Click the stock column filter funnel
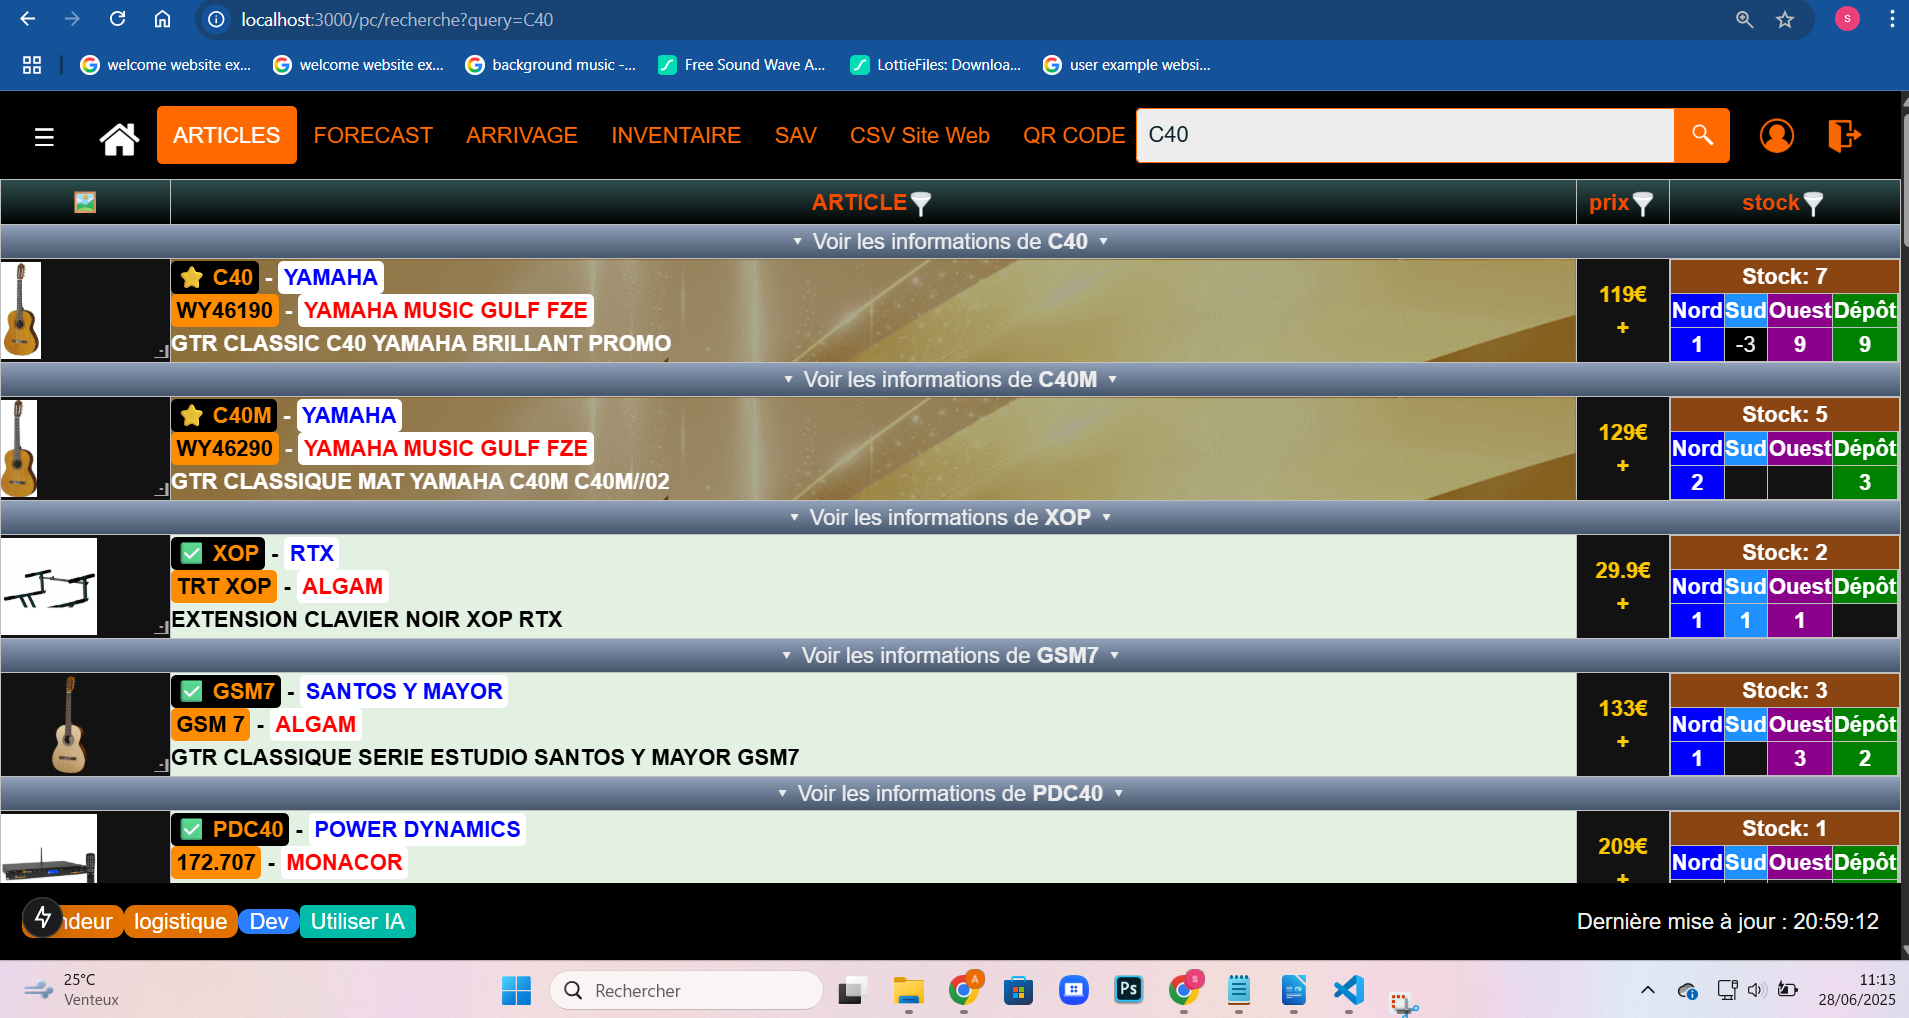This screenshot has height=1018, width=1909. 1812,203
